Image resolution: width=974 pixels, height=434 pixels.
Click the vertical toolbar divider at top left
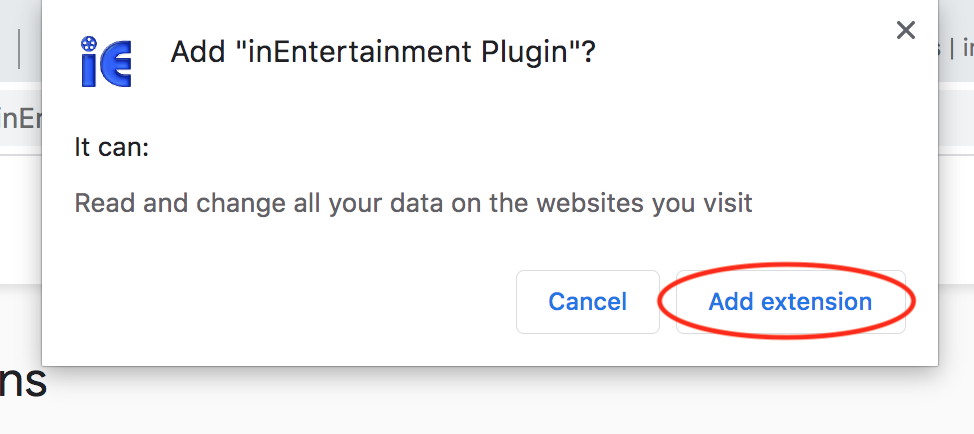click(19, 48)
